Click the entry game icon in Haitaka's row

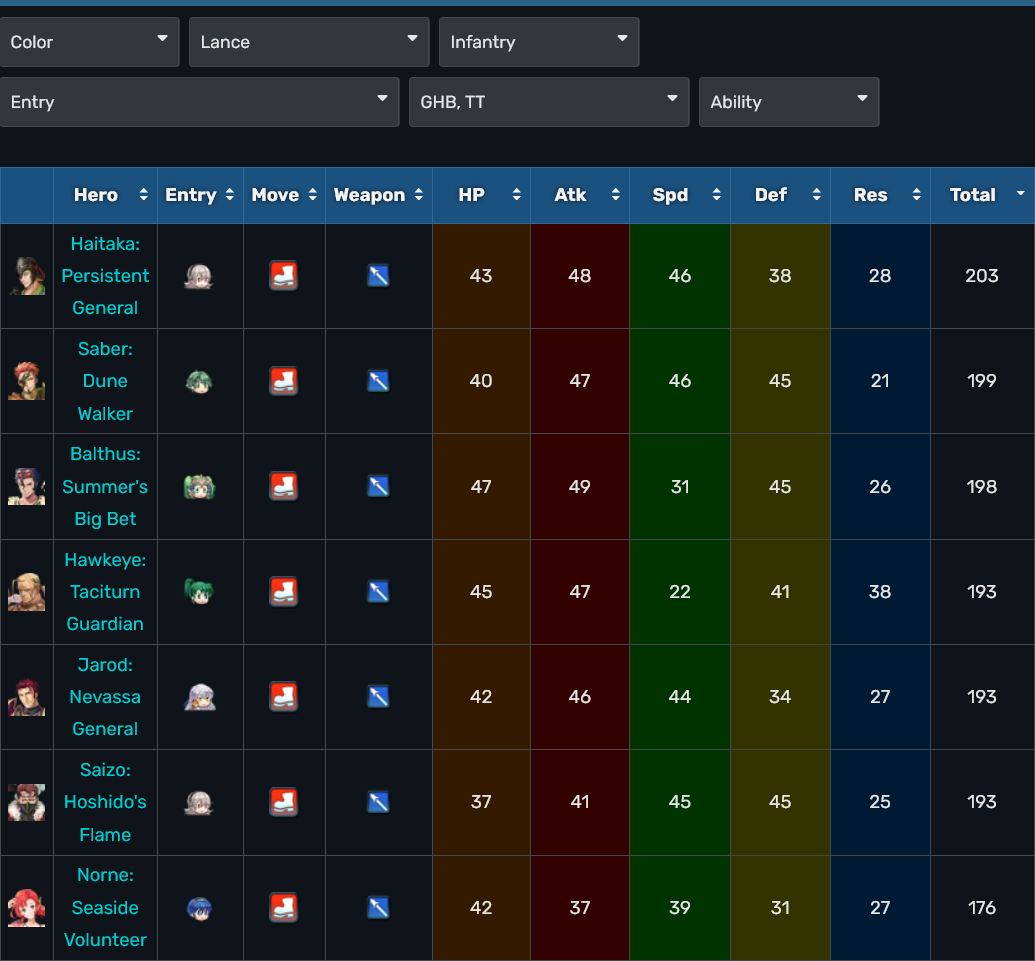(x=199, y=276)
